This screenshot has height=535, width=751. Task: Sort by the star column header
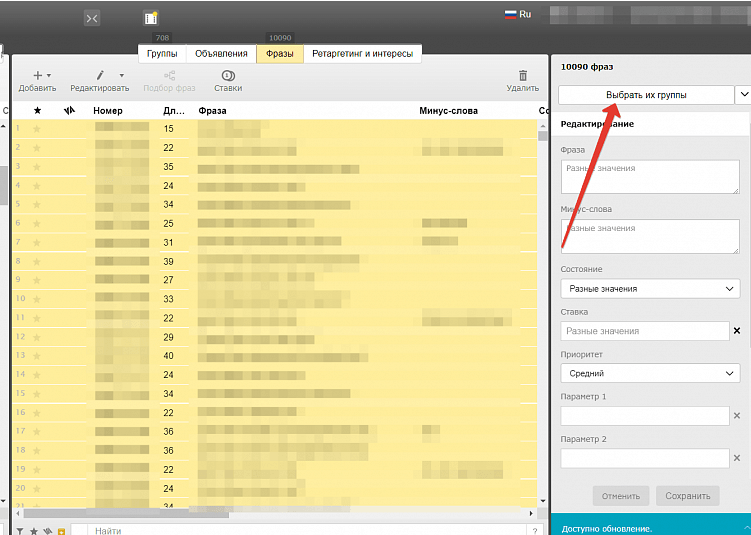click(x=37, y=111)
